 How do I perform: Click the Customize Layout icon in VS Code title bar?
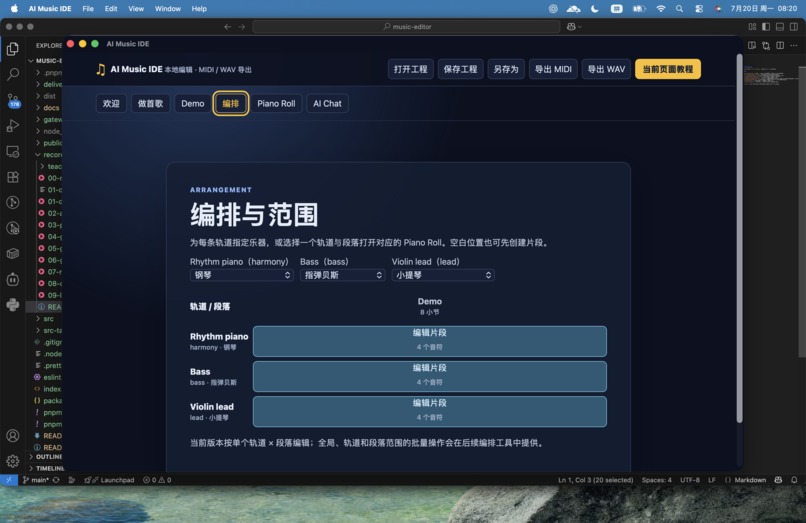753,27
